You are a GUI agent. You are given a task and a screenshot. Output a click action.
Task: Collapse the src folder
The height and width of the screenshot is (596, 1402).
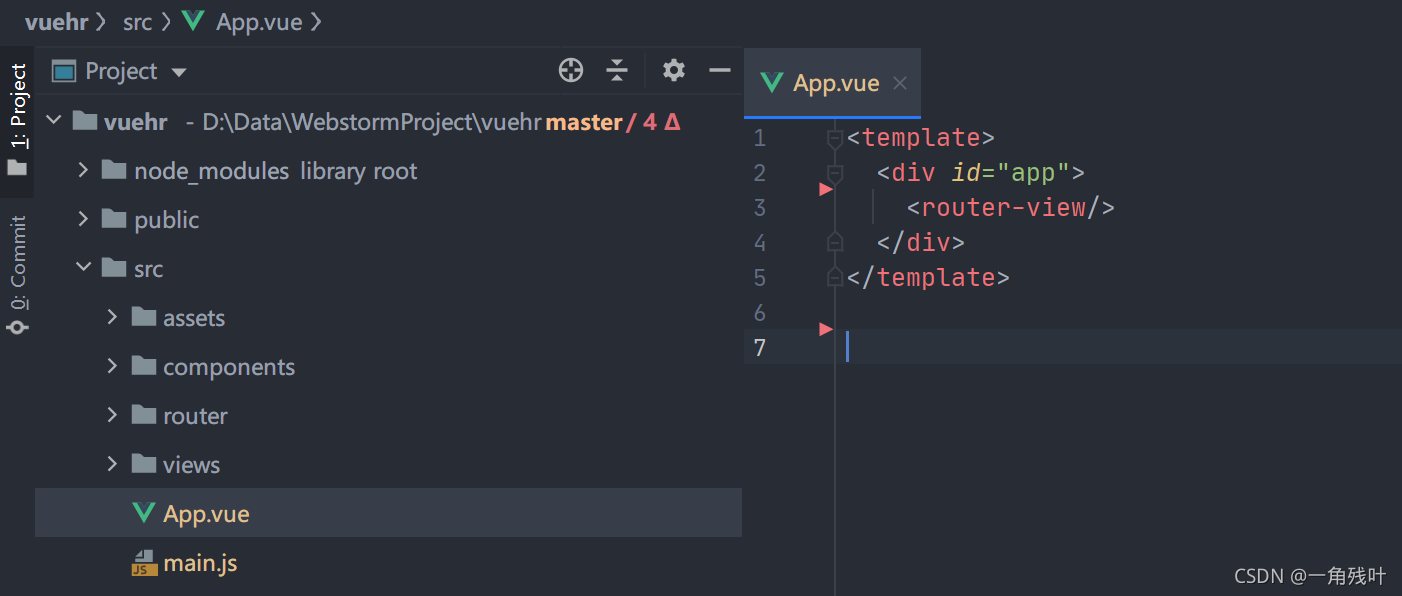point(84,268)
